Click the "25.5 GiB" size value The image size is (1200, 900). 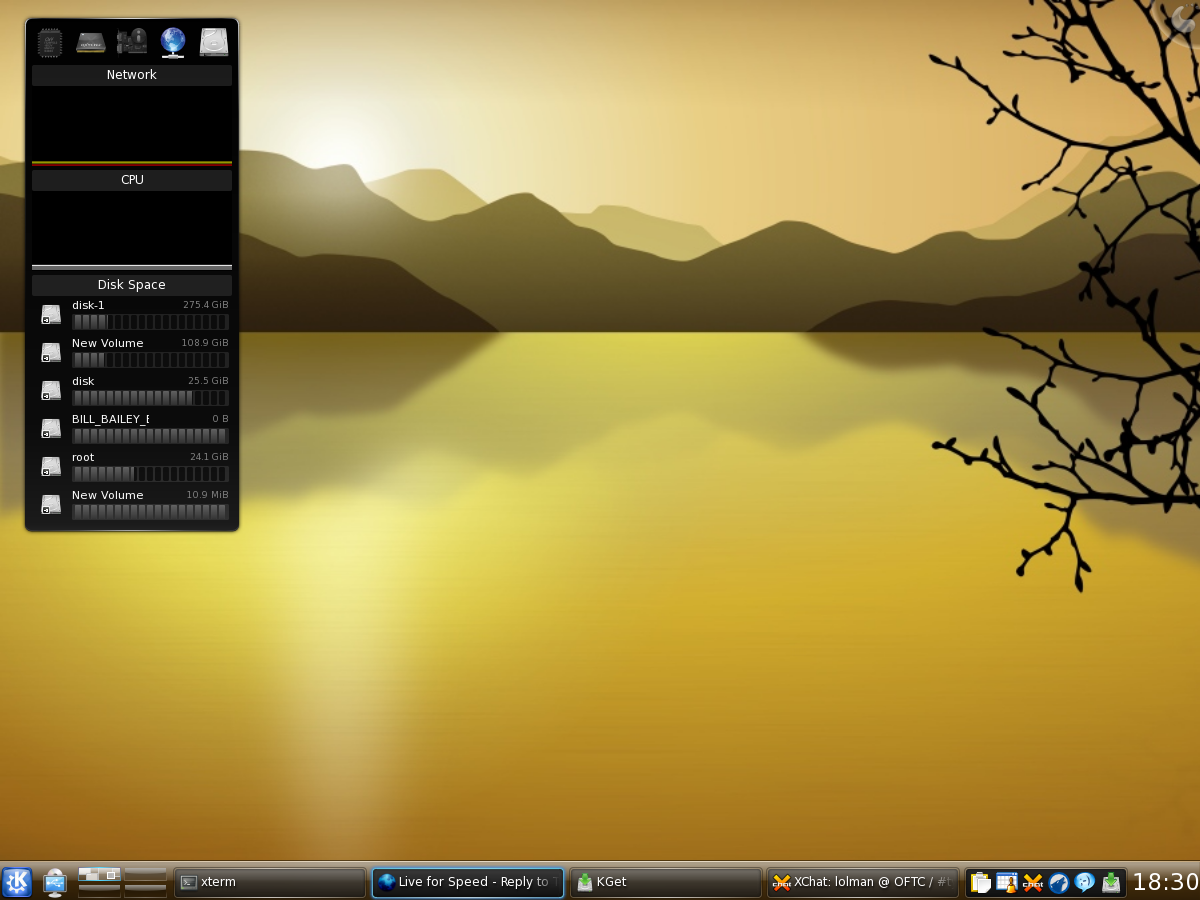pos(208,381)
